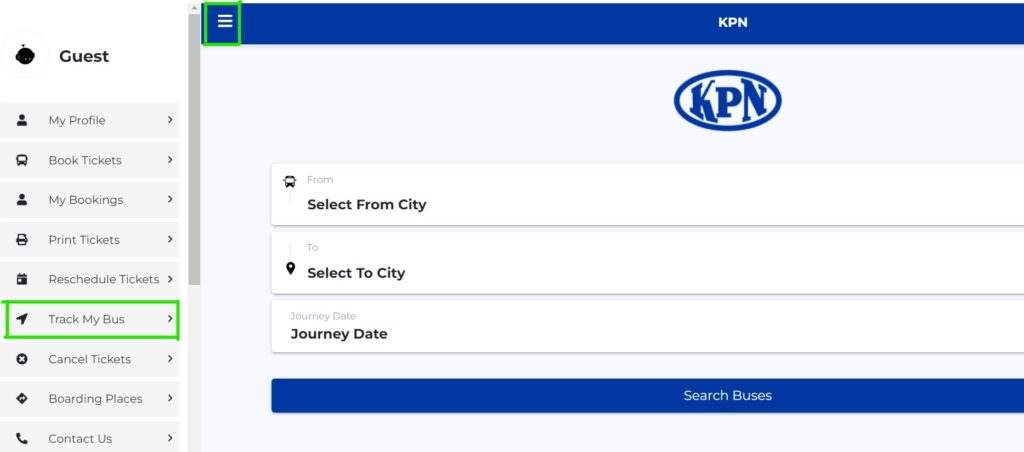Click the printer icon beside Print Tickets
The width and height of the screenshot is (1024, 452).
[22, 240]
